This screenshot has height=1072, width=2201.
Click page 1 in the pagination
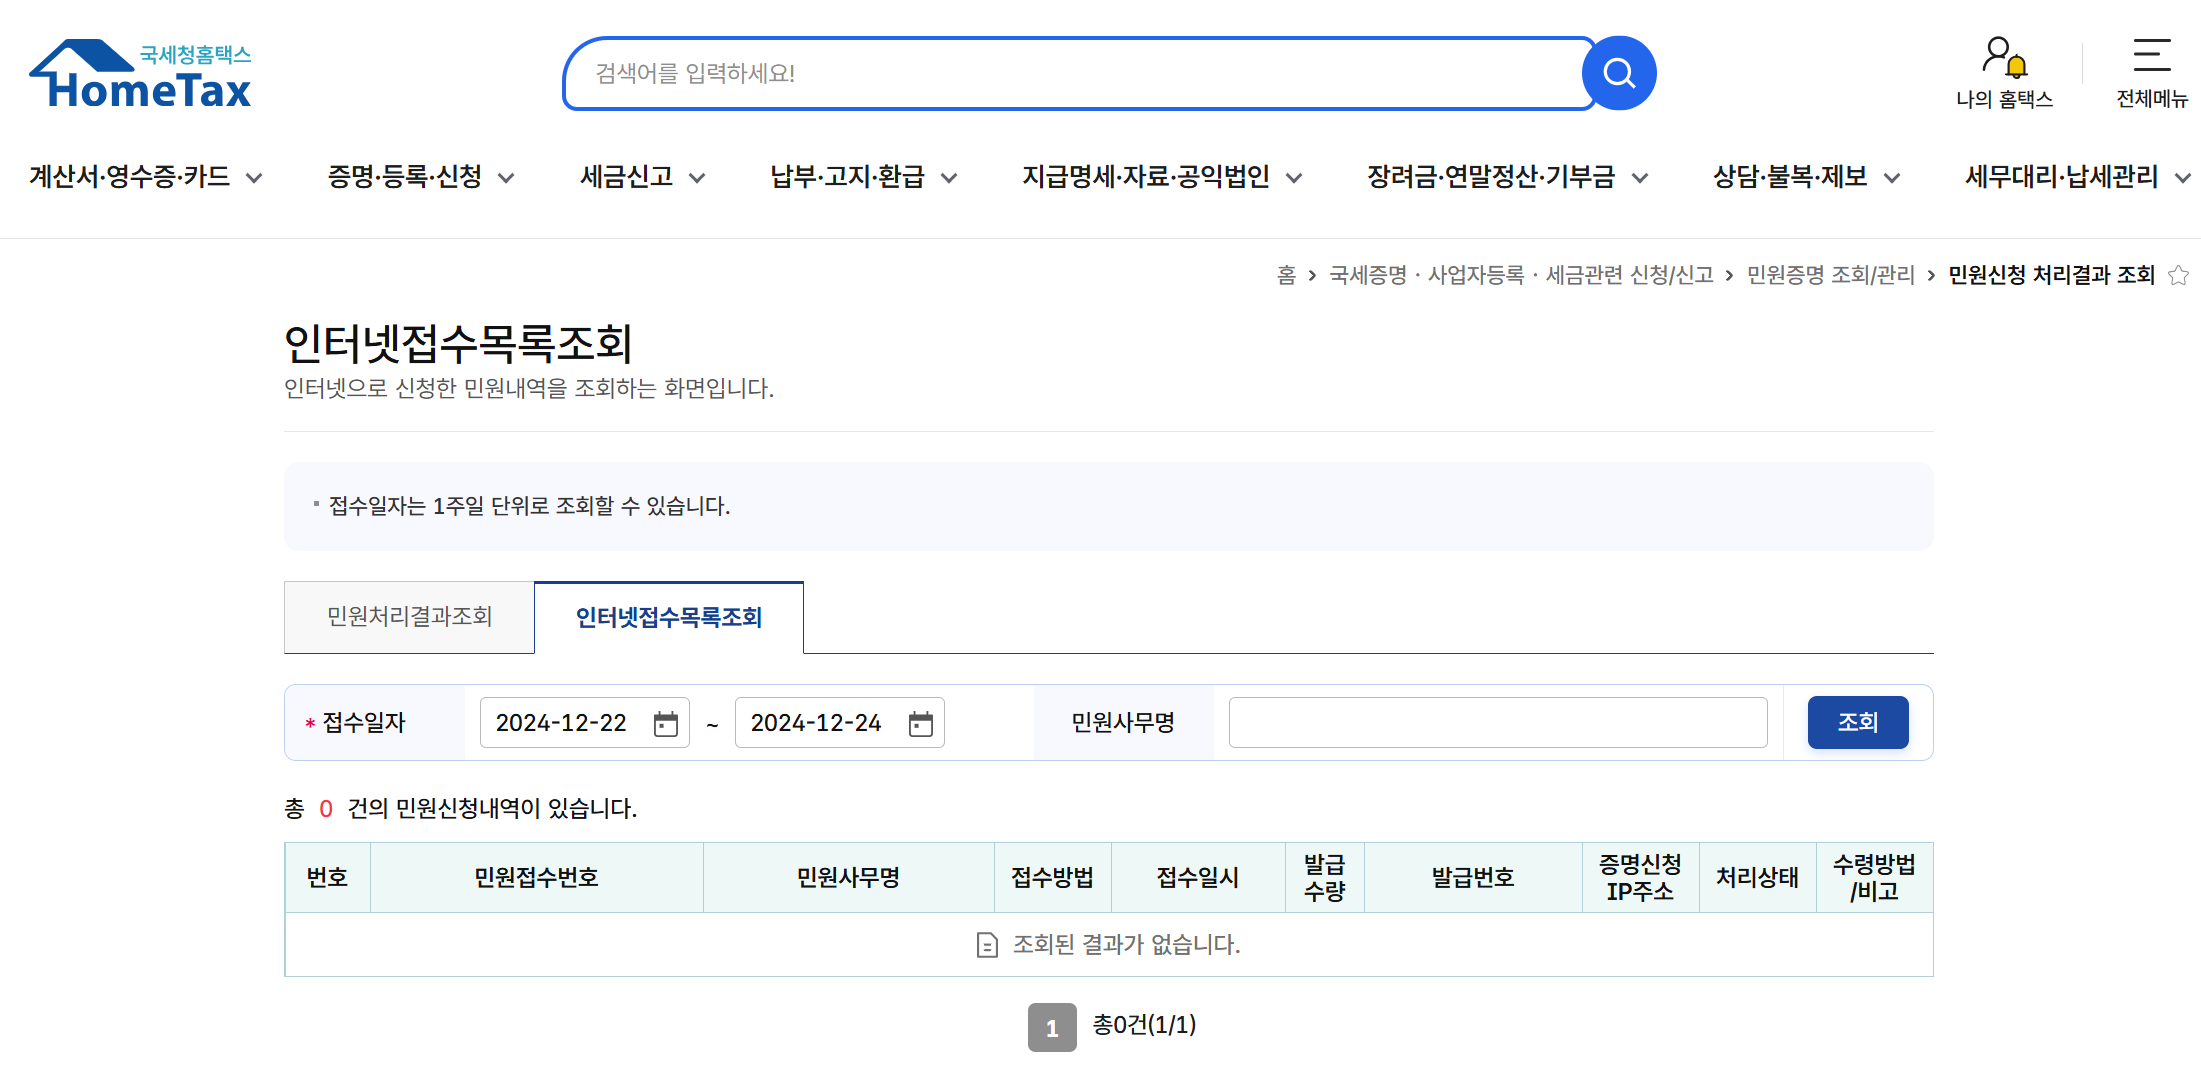(x=1051, y=1026)
